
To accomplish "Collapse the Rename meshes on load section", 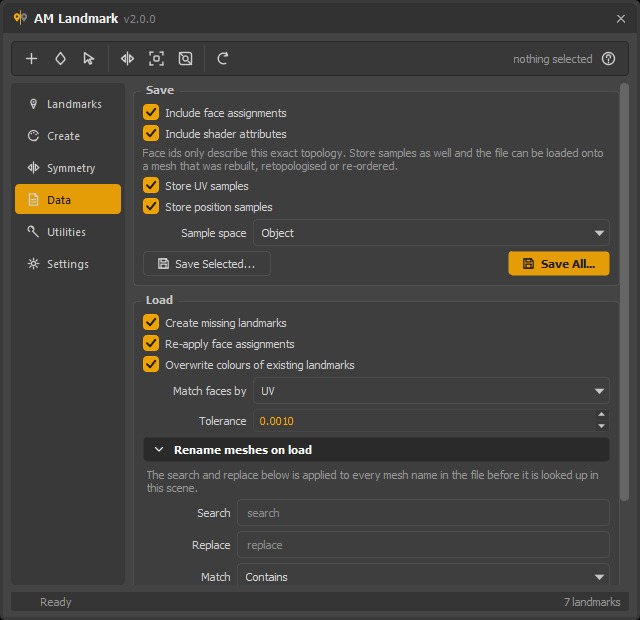I will [x=376, y=450].
